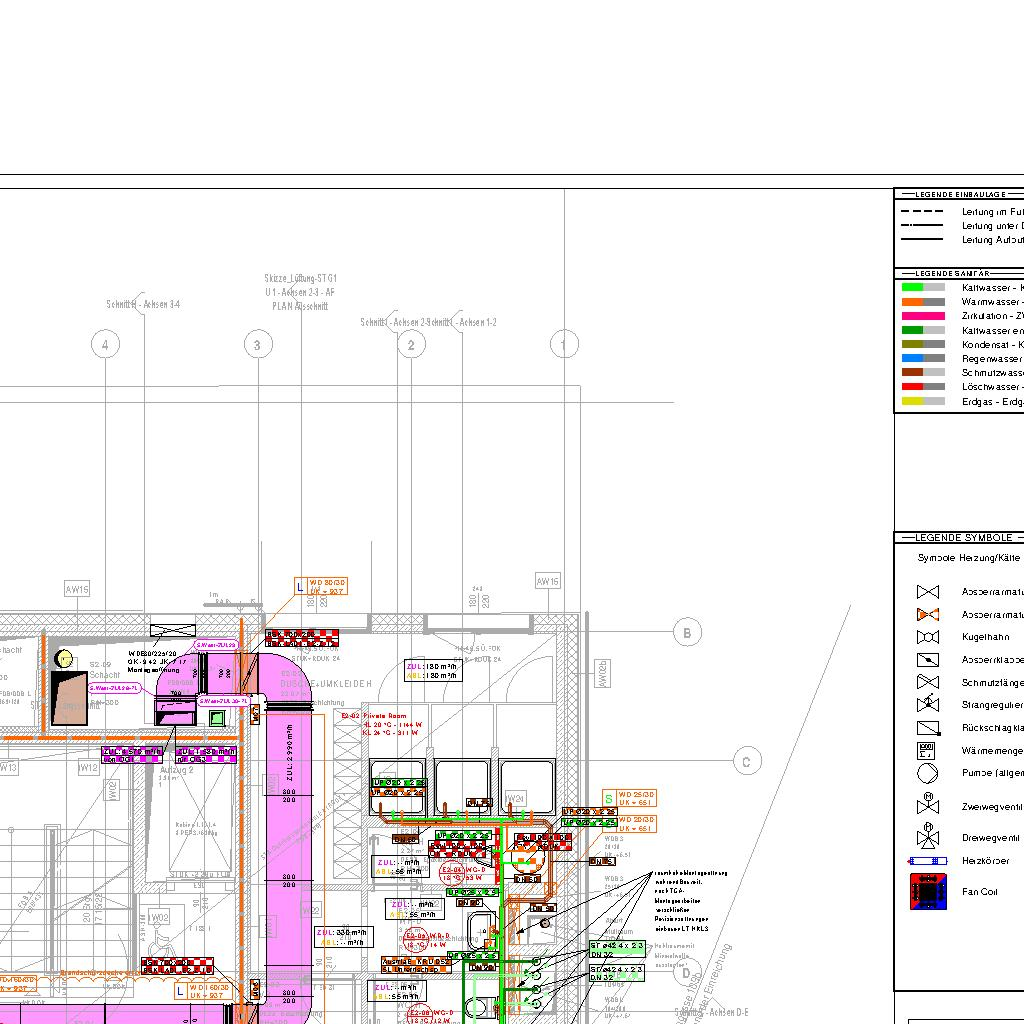Screen dimensions: 1024x1024
Task: Click the Kugelhahn valve symbol in legend
Action: tap(927, 637)
